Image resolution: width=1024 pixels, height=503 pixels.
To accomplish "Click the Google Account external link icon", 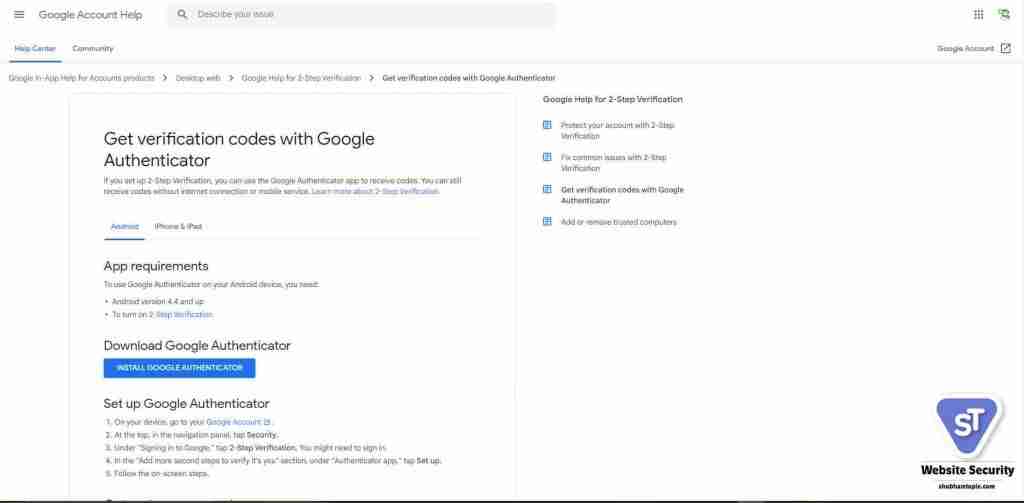I will 1006,48.
